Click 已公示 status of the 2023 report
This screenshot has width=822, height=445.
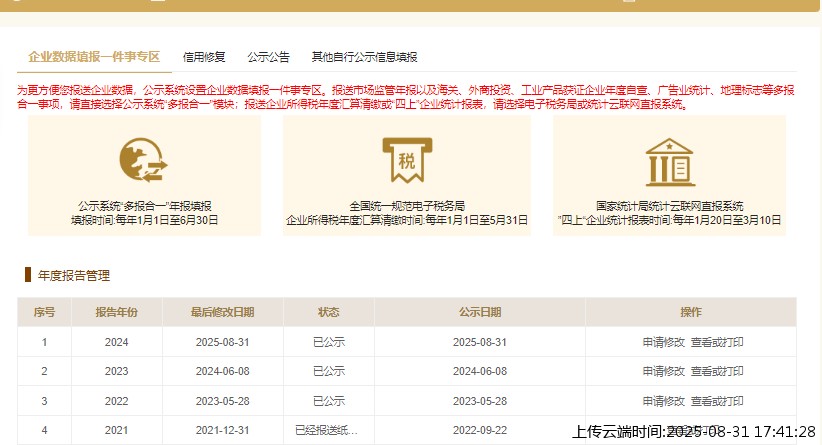pos(329,371)
